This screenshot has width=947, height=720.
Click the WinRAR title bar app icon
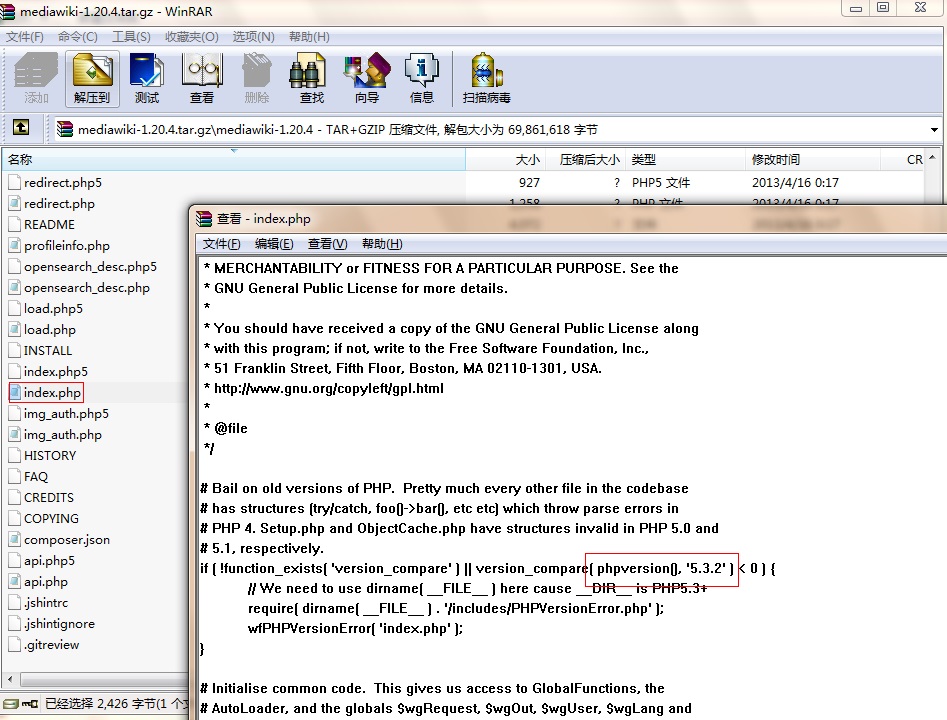(7, 11)
